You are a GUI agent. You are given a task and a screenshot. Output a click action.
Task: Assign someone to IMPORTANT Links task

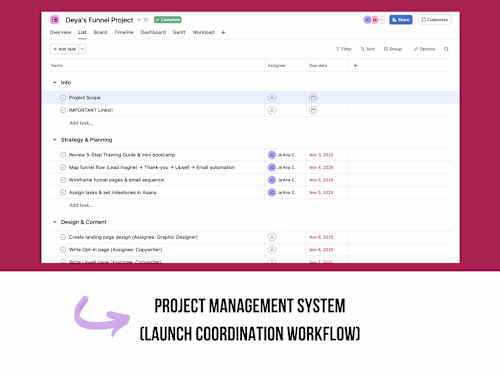(272, 110)
